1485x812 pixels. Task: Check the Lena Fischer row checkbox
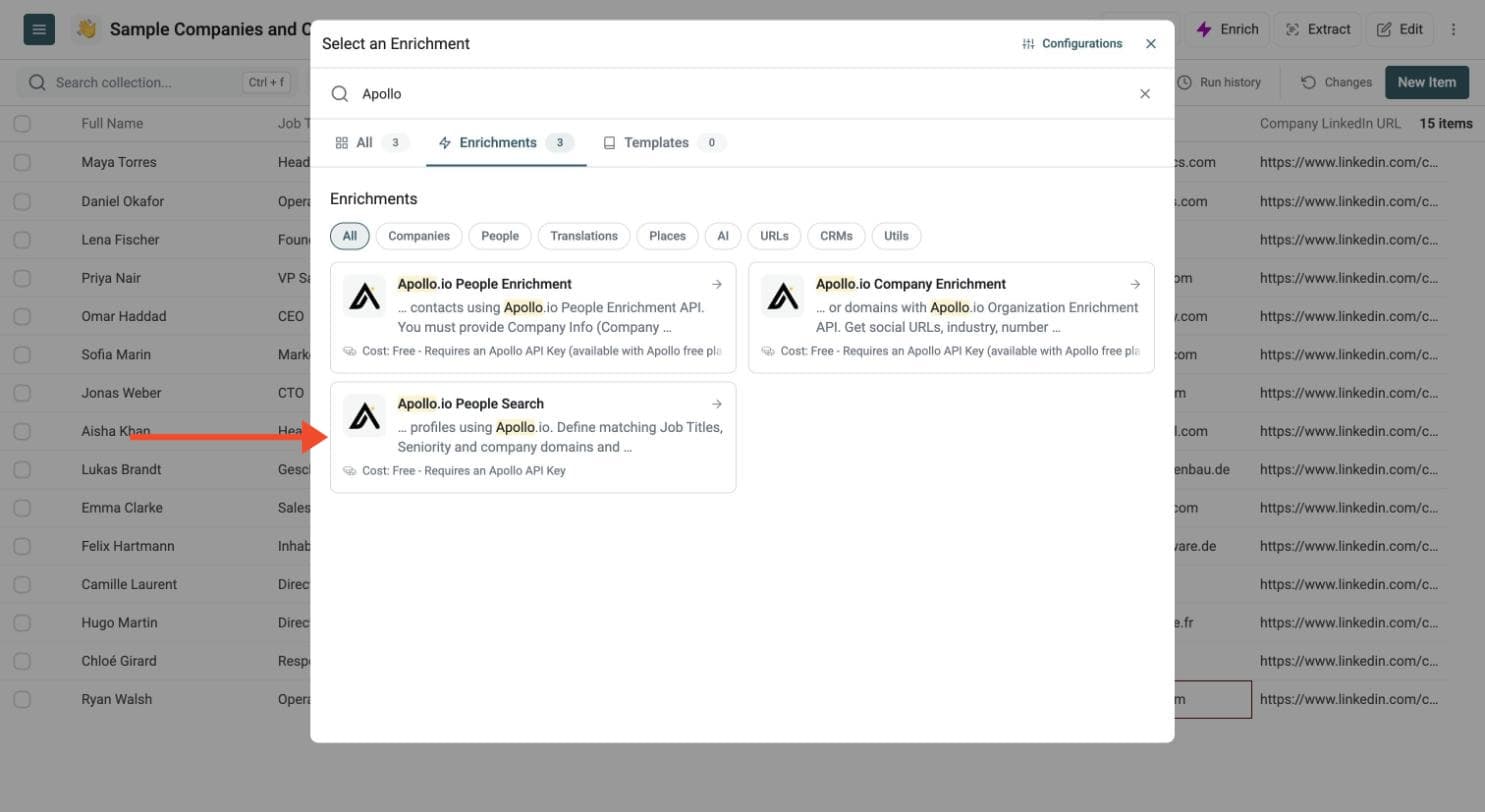(x=22, y=239)
